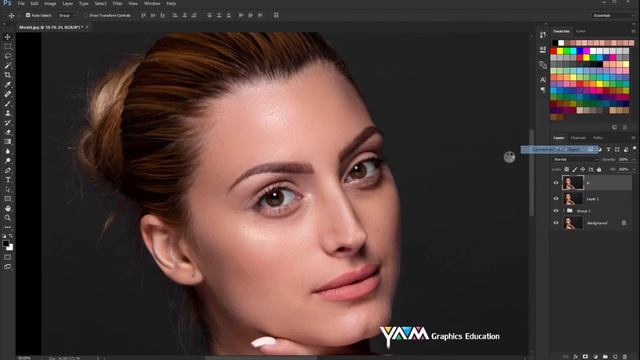The width and height of the screenshot is (640, 360).
Task: Select the Healing Brush tool
Action: coord(8,94)
